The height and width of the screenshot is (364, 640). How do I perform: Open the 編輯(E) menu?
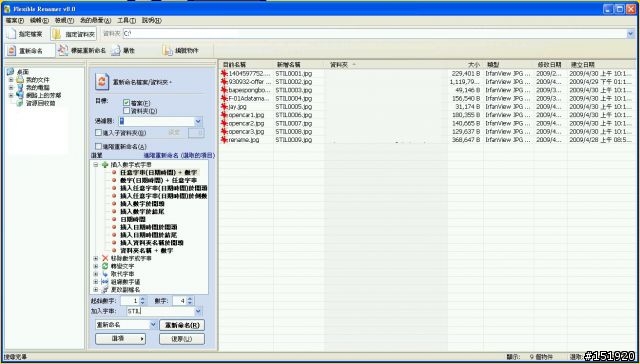pyautogui.click(x=39, y=20)
